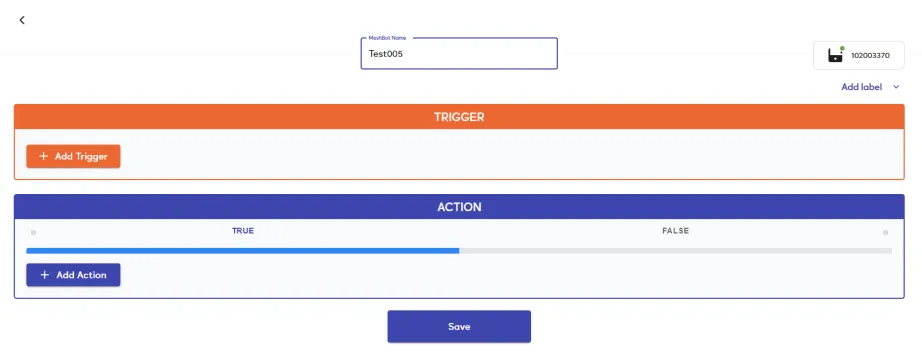The image size is (922, 362).
Task: Click the plus icon on Add Trigger
Action: pyautogui.click(x=43, y=156)
